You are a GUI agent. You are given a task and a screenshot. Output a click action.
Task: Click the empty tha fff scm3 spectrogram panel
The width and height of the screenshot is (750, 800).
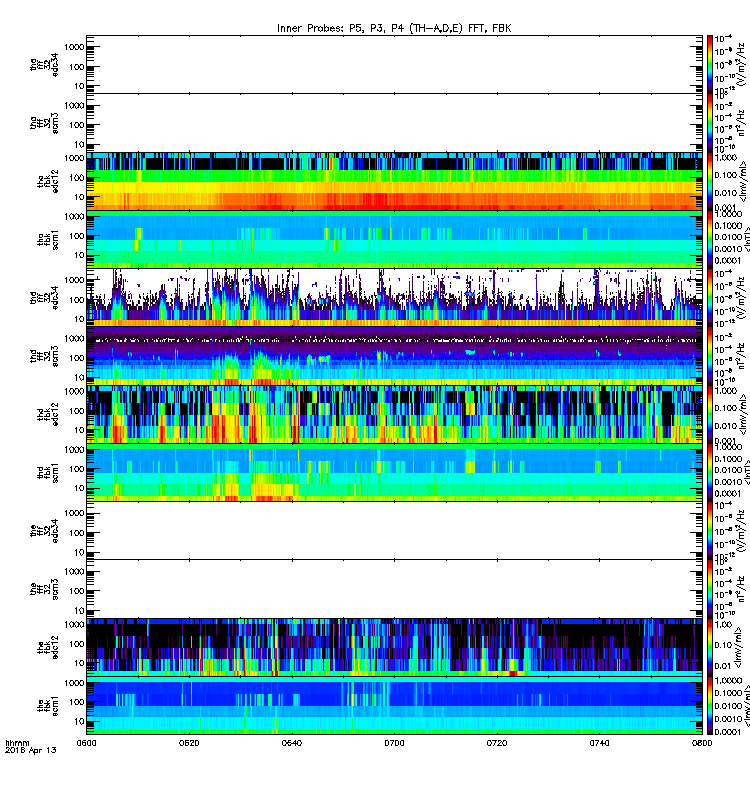coord(394,123)
